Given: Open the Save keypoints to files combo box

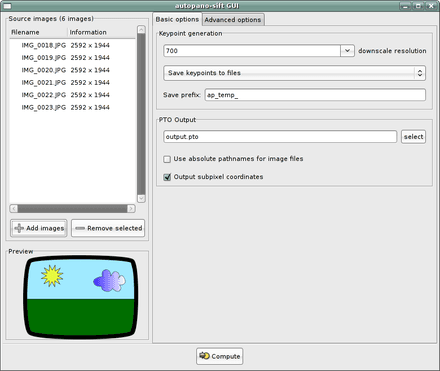Looking at the screenshot, I should click(x=294, y=73).
